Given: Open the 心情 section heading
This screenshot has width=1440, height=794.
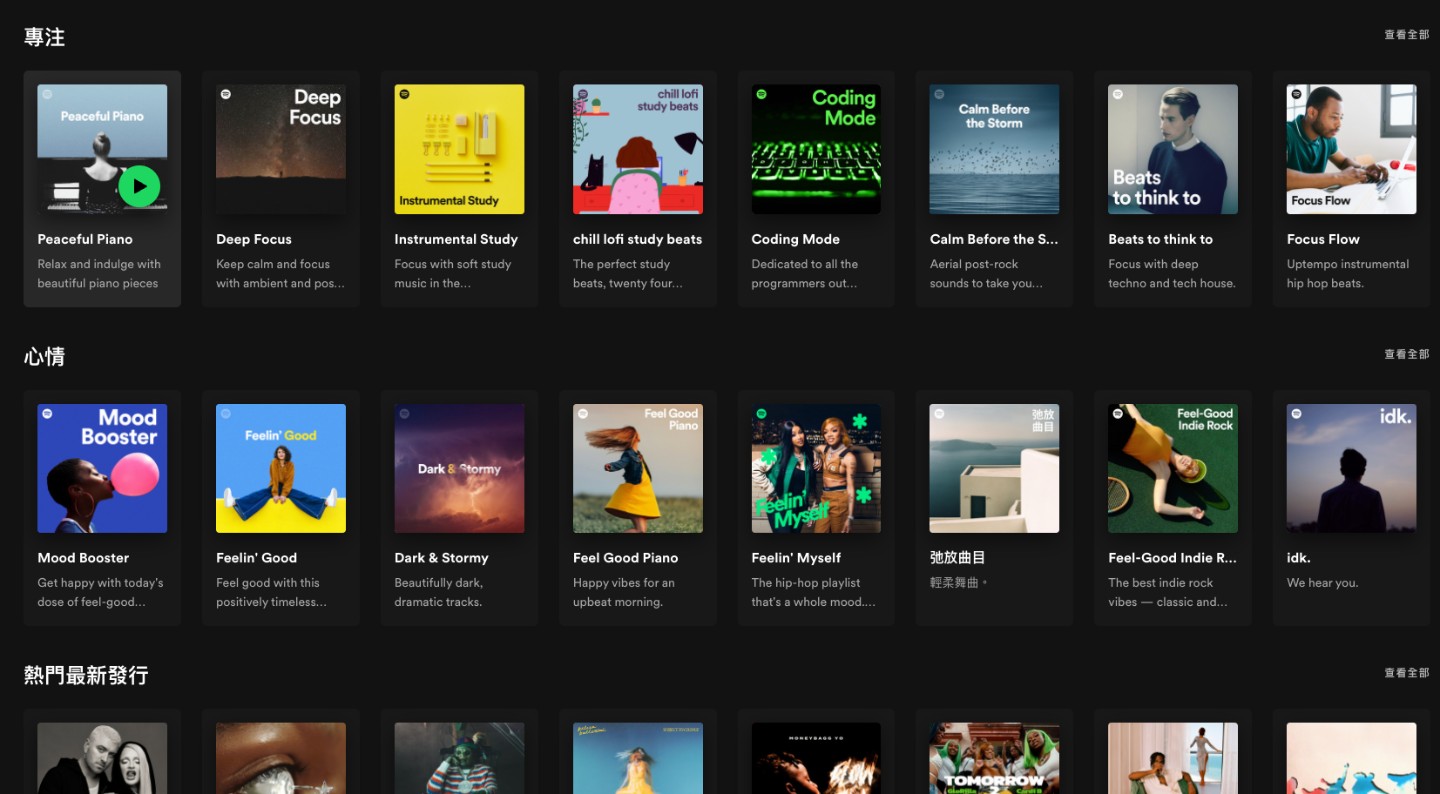Looking at the screenshot, I should (x=45, y=357).
